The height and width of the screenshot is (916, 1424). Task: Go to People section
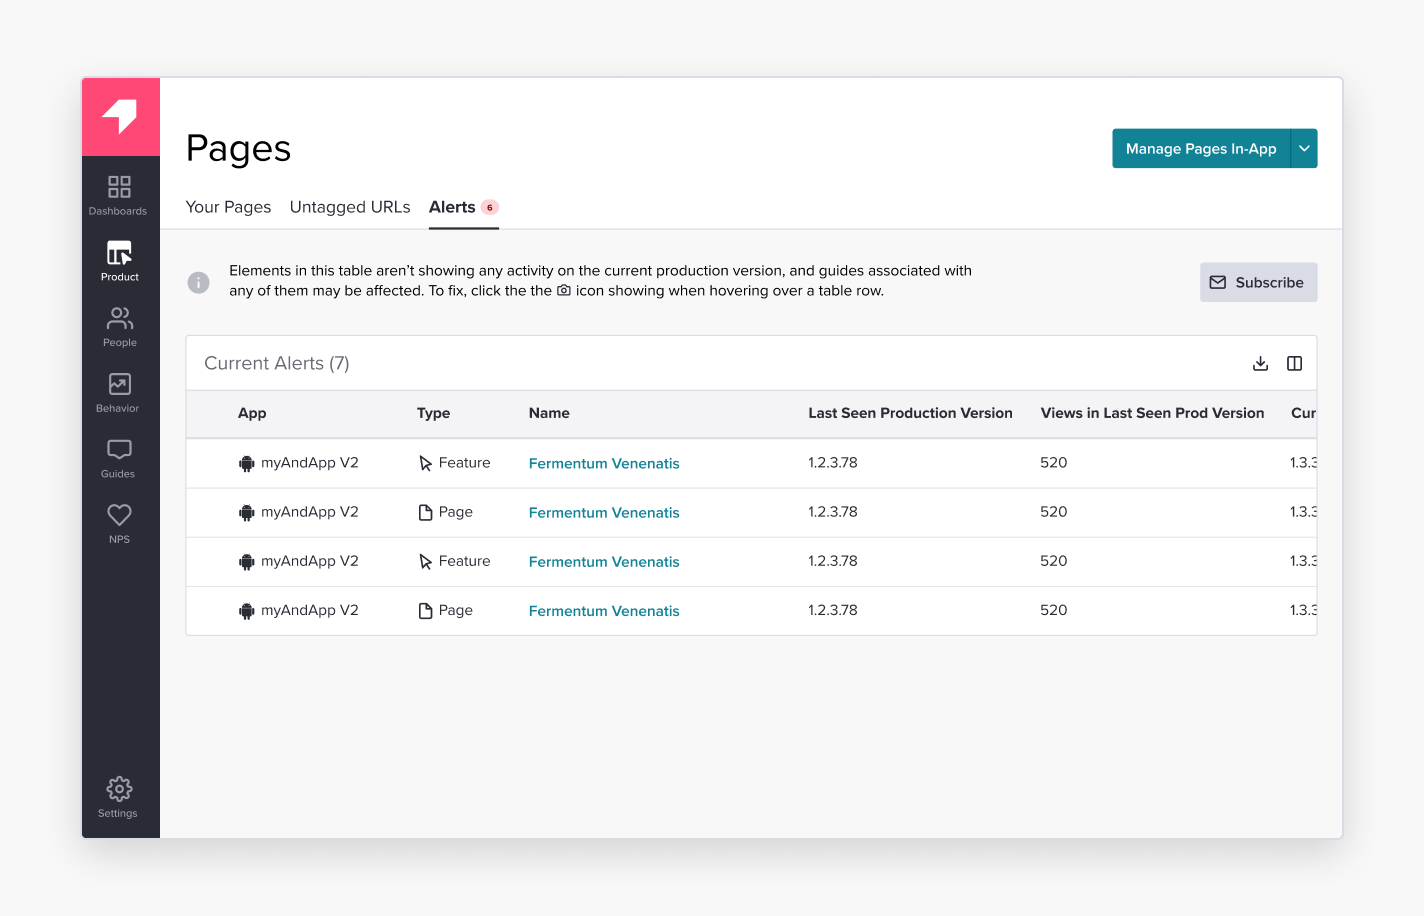[119, 327]
